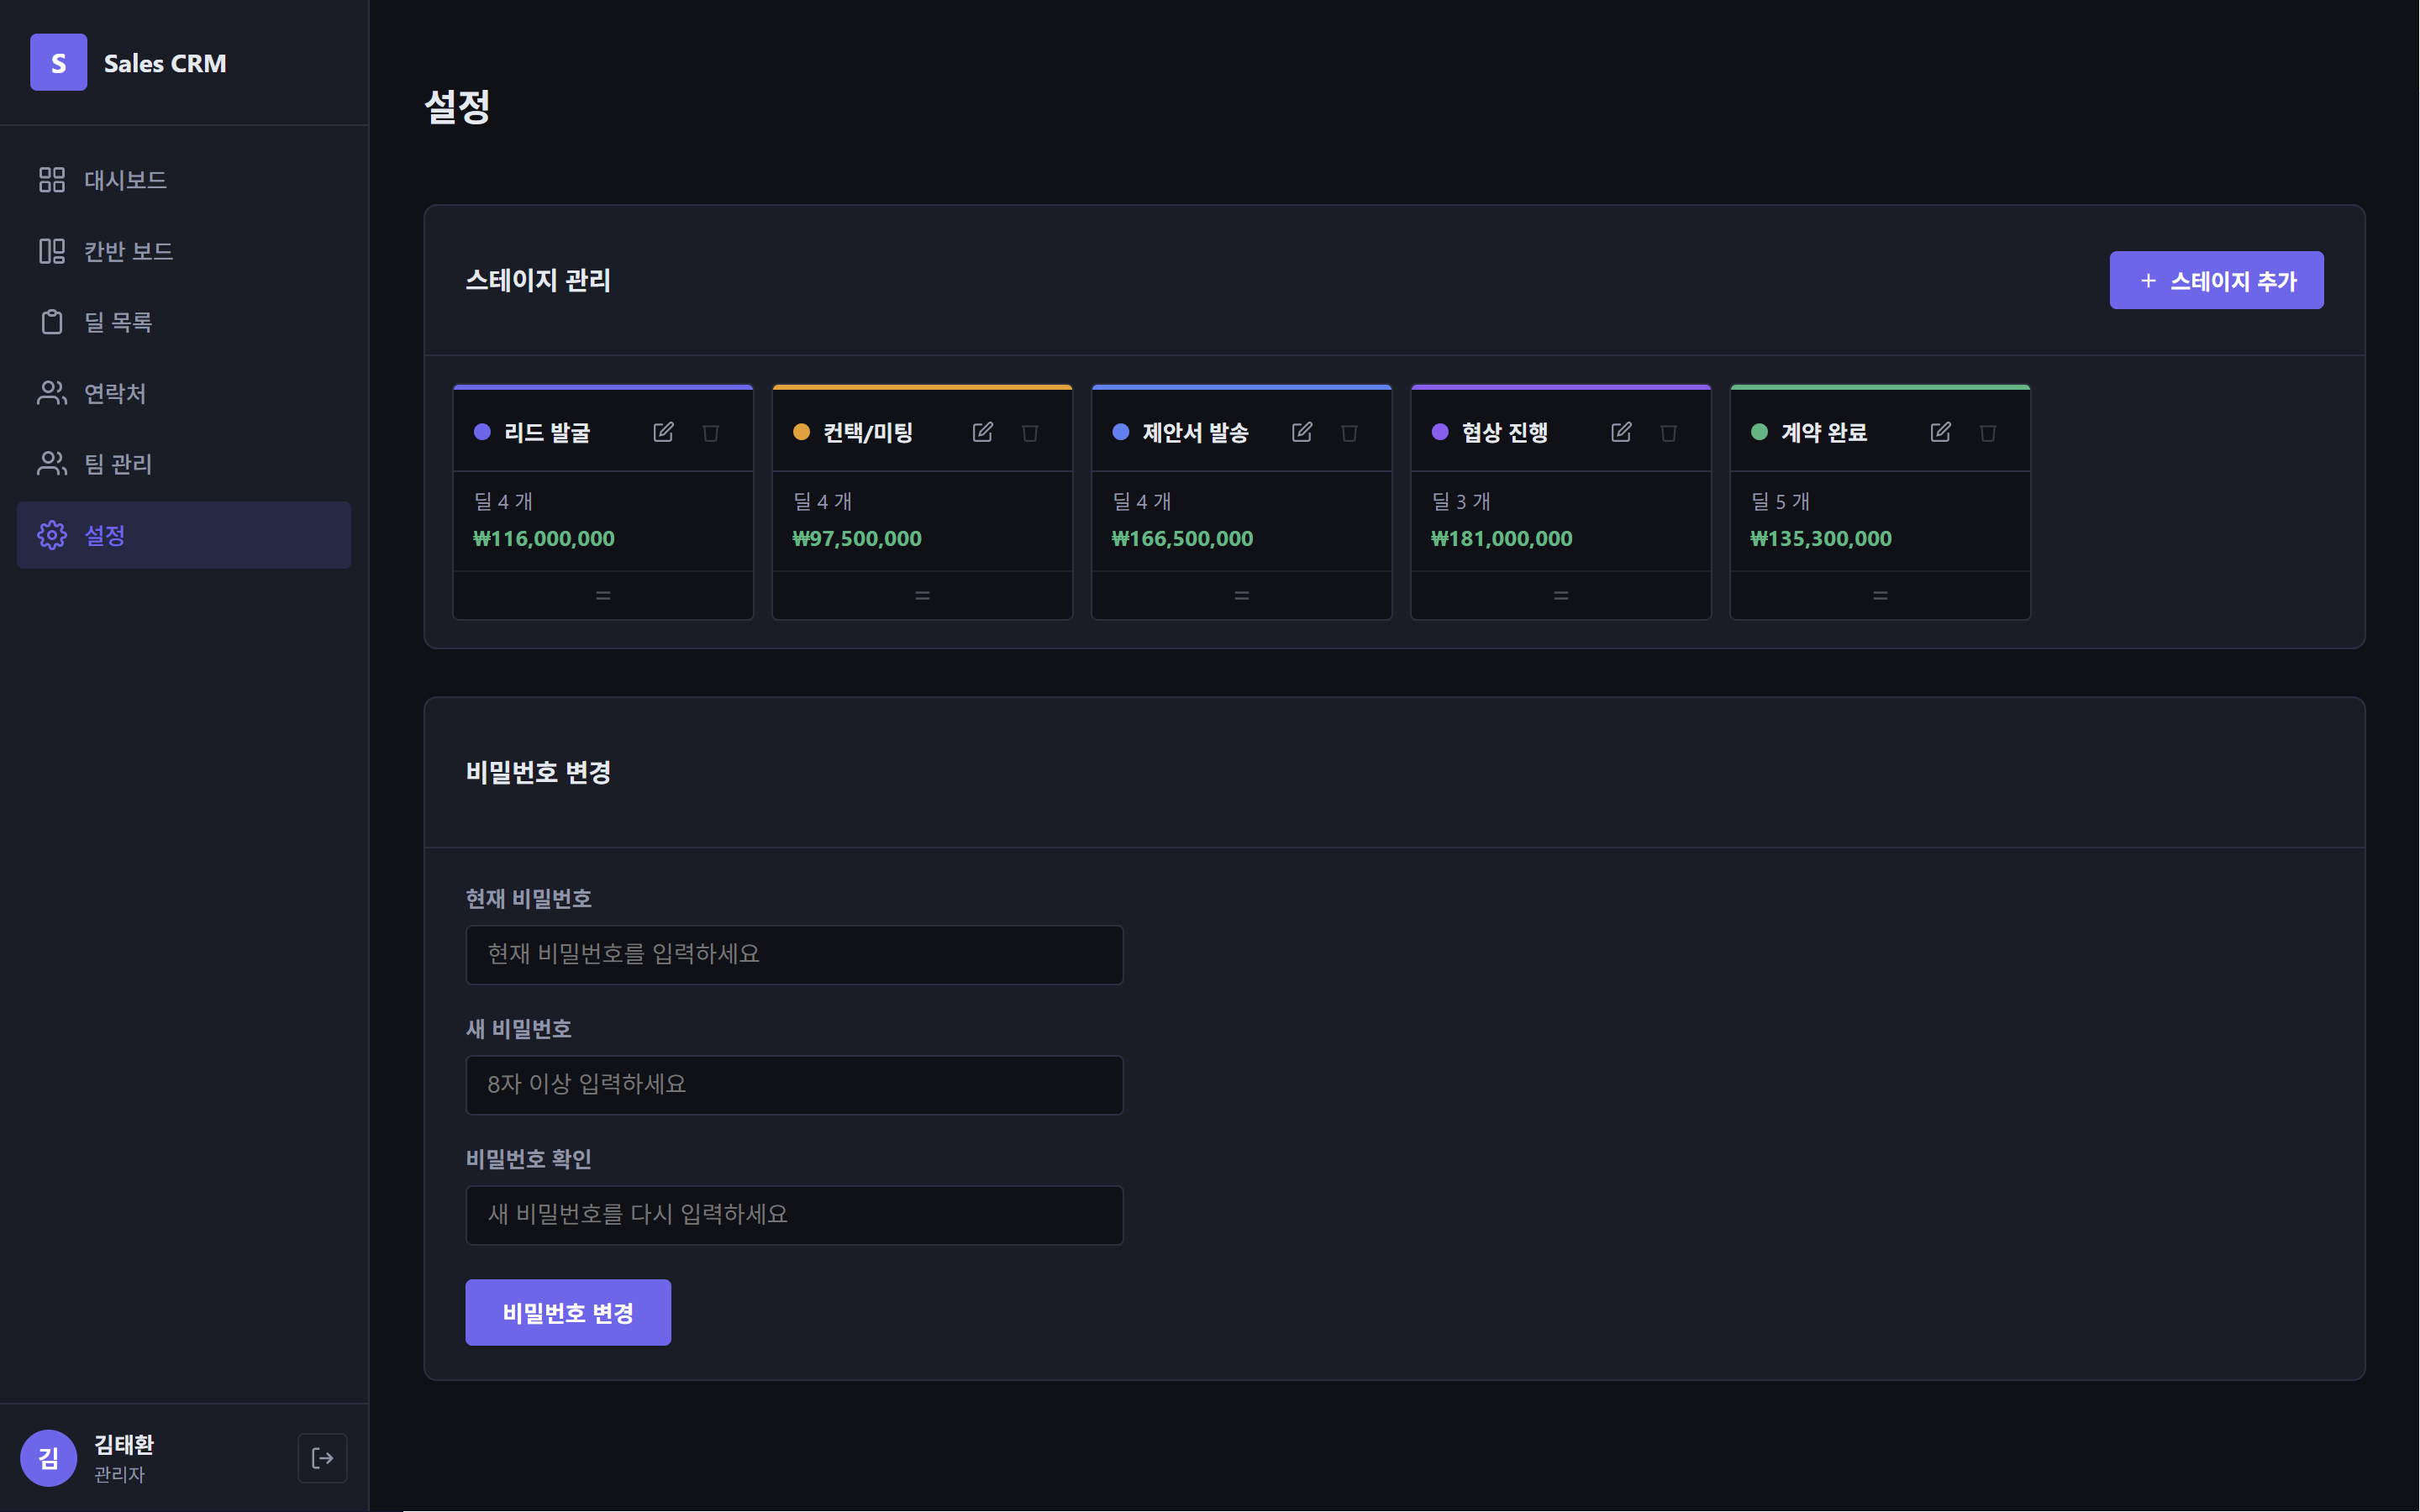Delete the 컨택/미팅 stage
This screenshot has height=1512, width=2420.
click(x=1030, y=432)
